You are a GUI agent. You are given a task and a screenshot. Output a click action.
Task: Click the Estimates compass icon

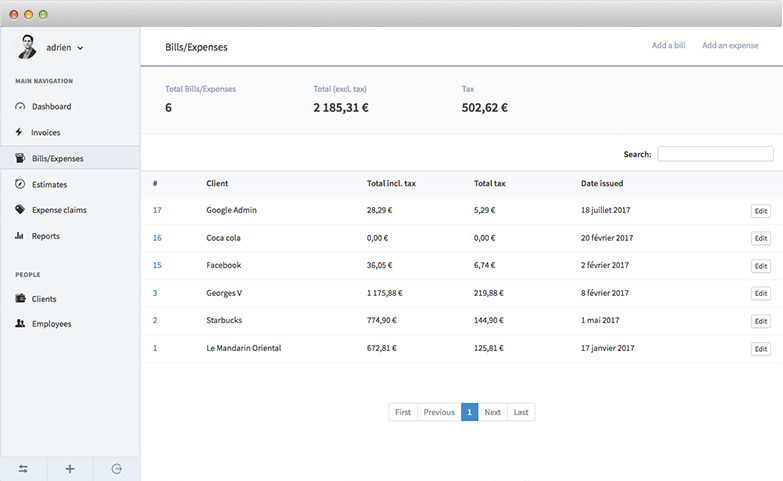pos(20,184)
